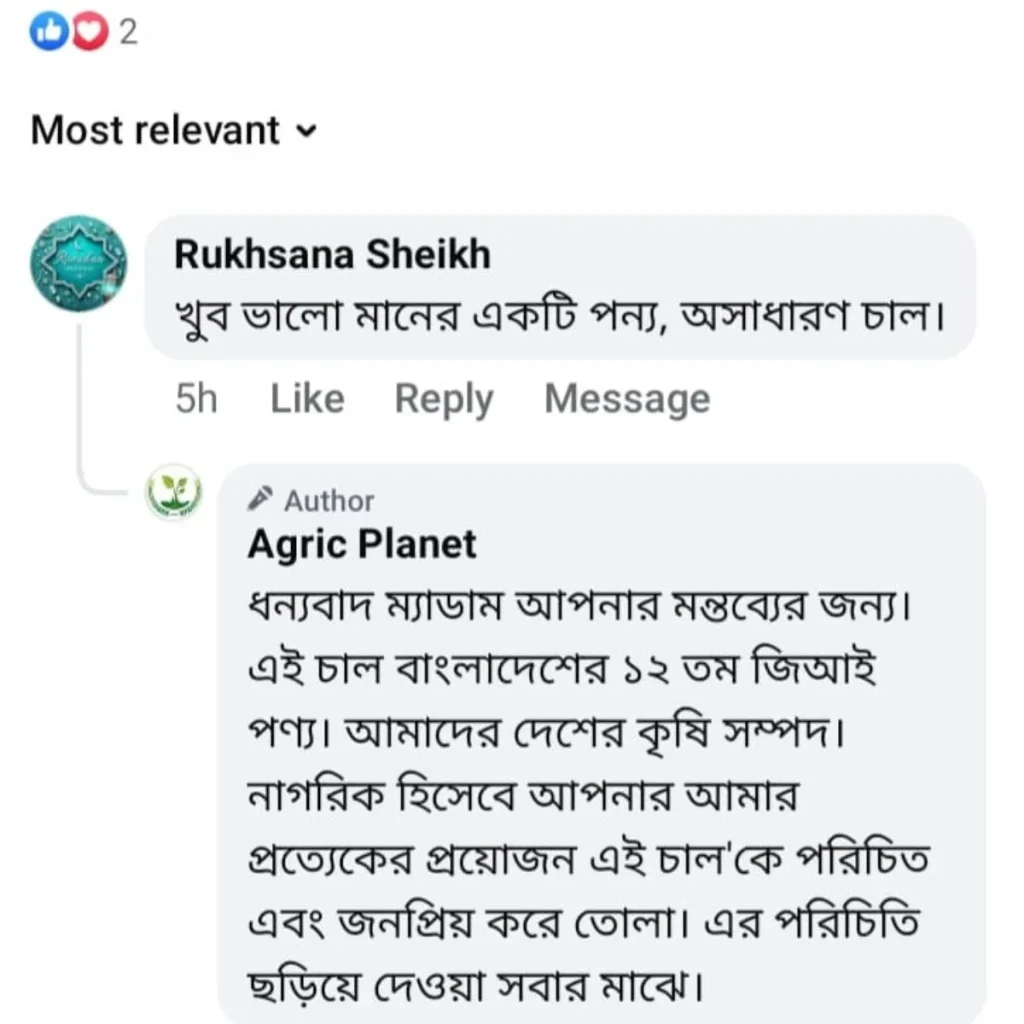This screenshot has height=1024, width=1024.
Task: Click the thread connector line under Rukhsana's avatar
Action: 80,400
